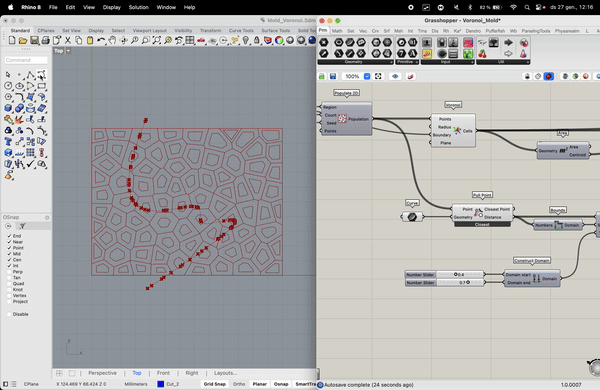This screenshot has height=390, width=600.
Task: Toggle the Int osnap checkbox
Action: 9,266
